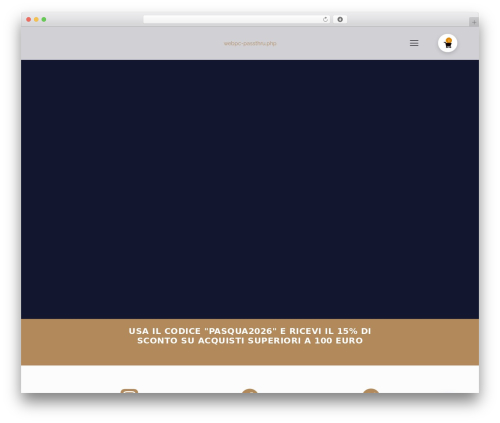Close the browser window with red button
Screen dimensions: 500x423
29,20
